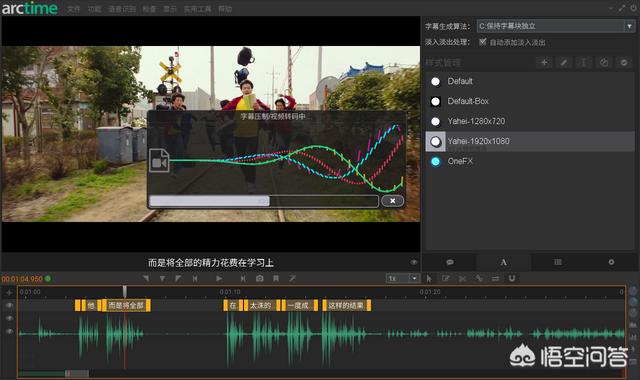The width and height of the screenshot is (640, 380).
Task: Click the playhead handle on the ruler
Action: (124, 291)
